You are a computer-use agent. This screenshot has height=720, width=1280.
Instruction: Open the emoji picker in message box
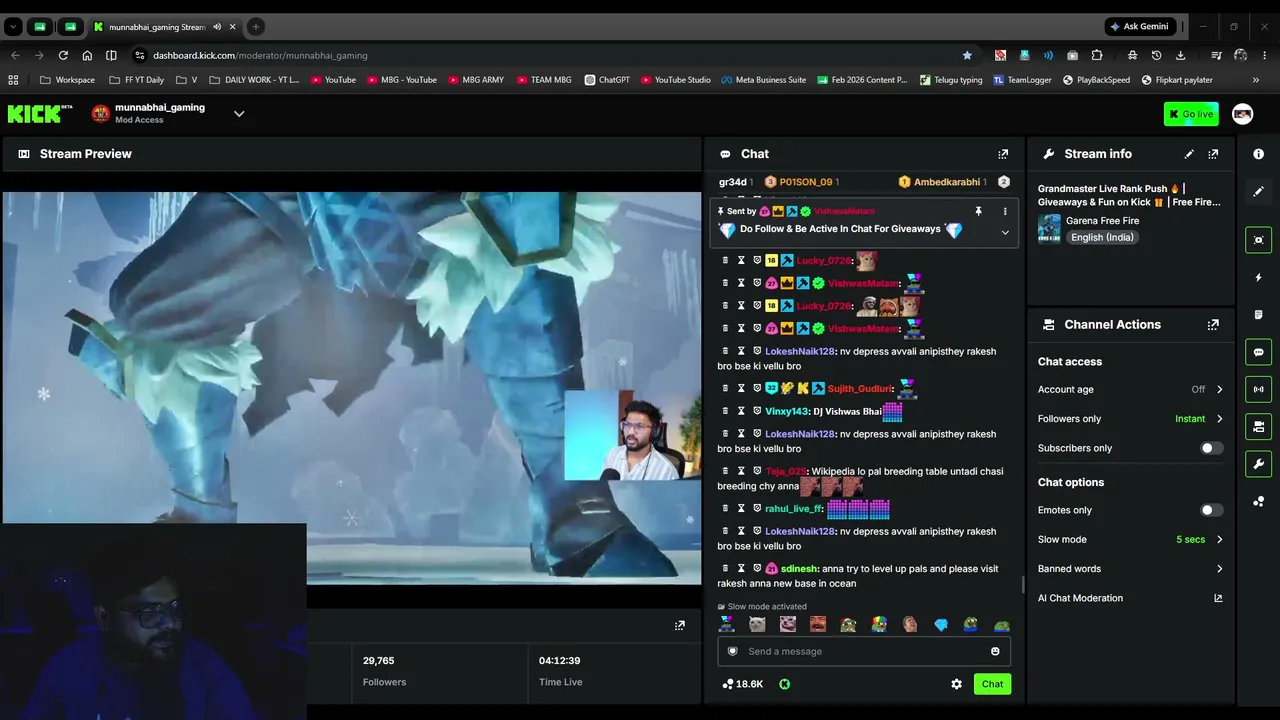pyautogui.click(x=995, y=652)
